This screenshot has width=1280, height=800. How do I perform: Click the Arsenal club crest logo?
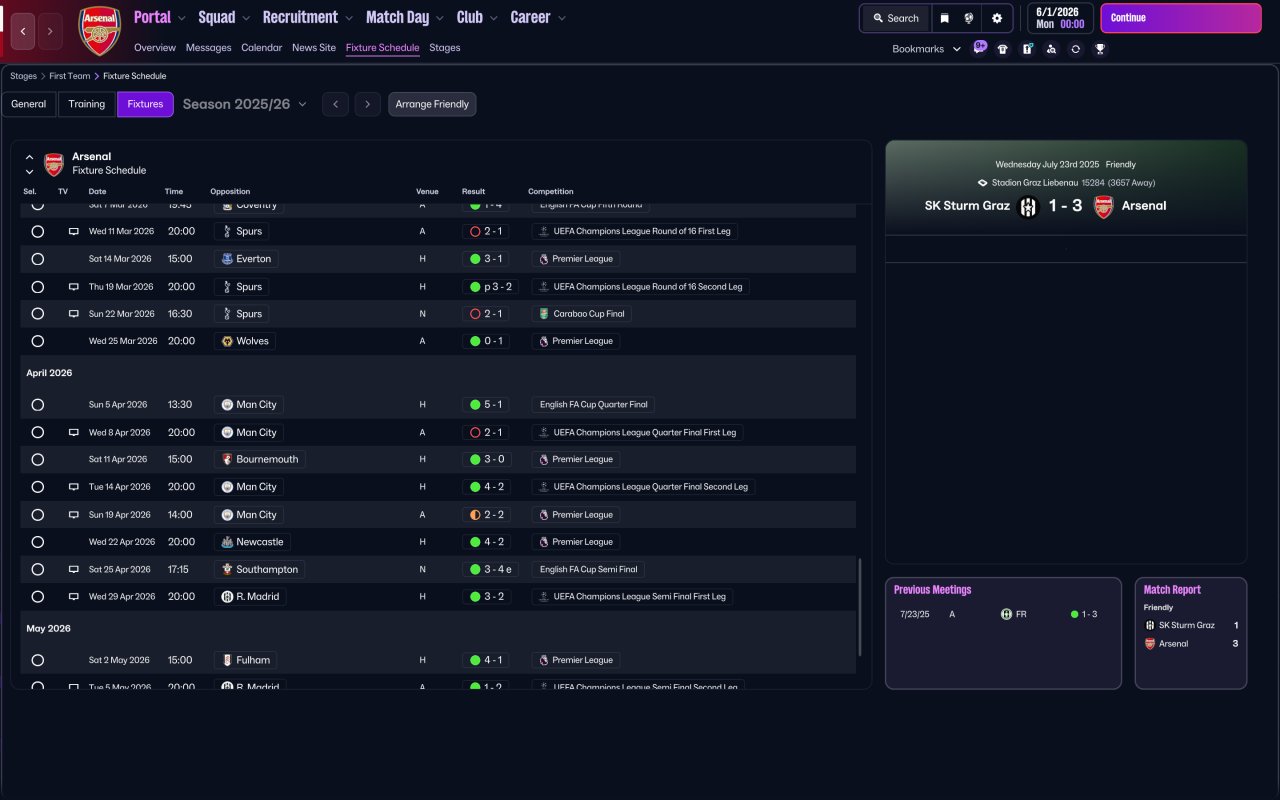[99, 31]
